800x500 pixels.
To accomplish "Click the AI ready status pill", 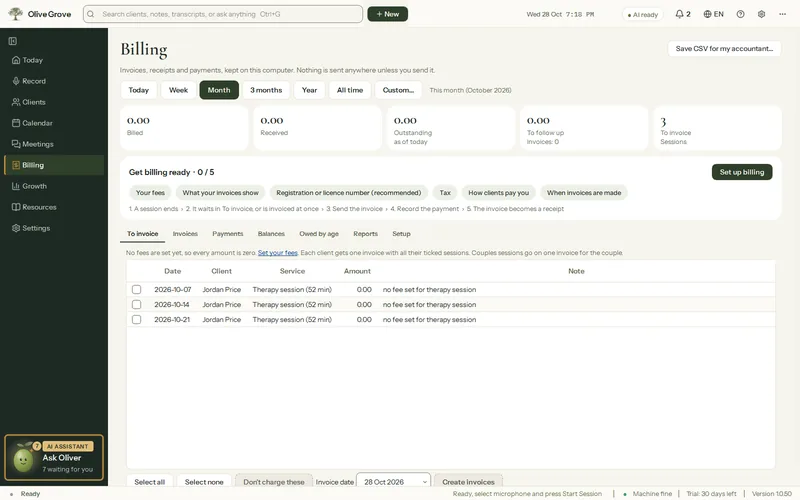I will click(642, 15).
